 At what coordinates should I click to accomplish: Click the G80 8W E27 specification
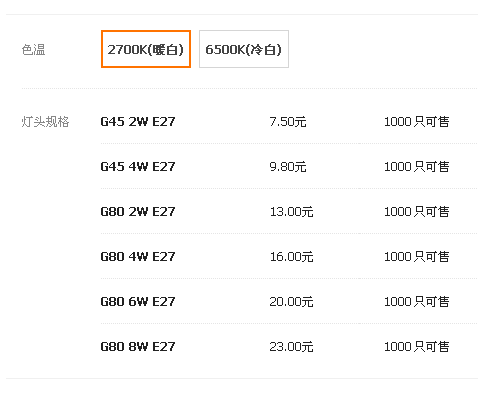[x=138, y=347]
